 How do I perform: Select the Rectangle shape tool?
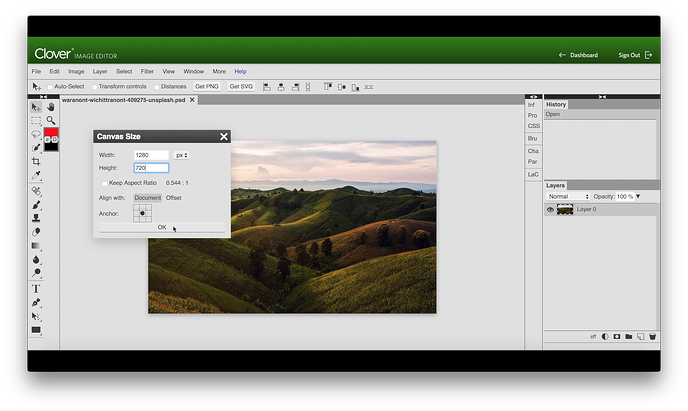(36, 330)
